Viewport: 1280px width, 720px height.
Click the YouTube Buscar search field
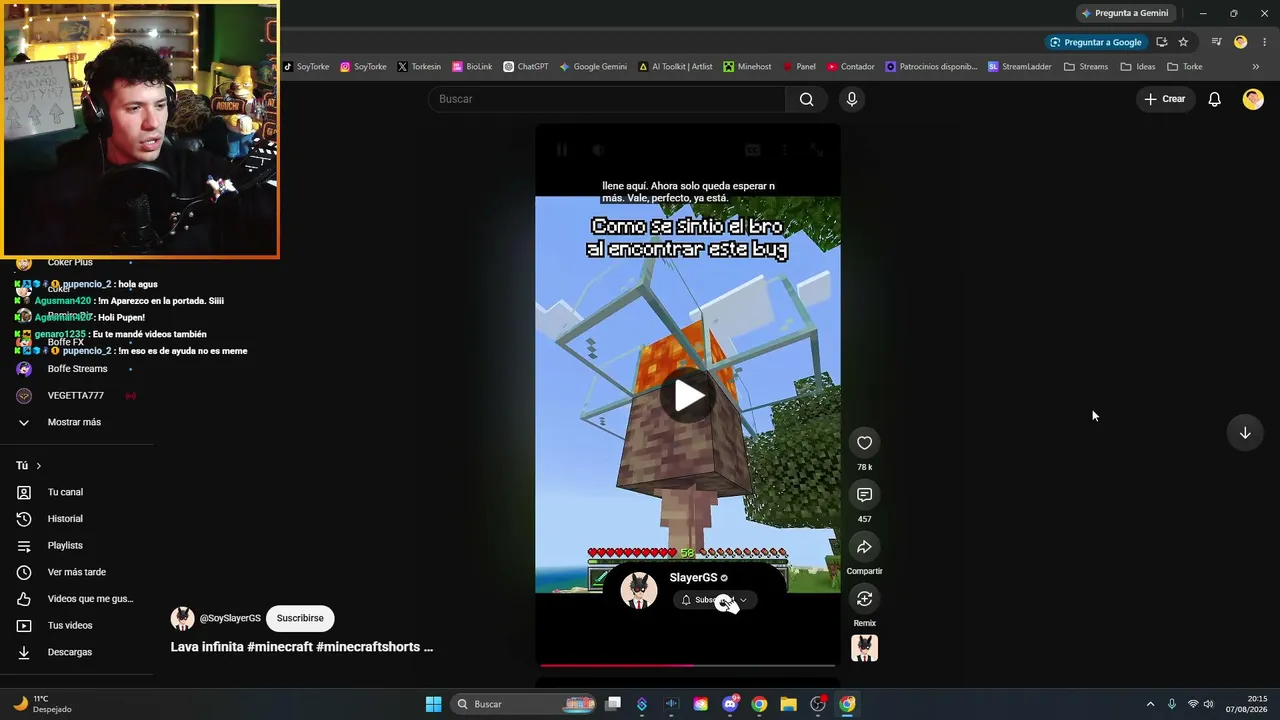[x=607, y=99]
